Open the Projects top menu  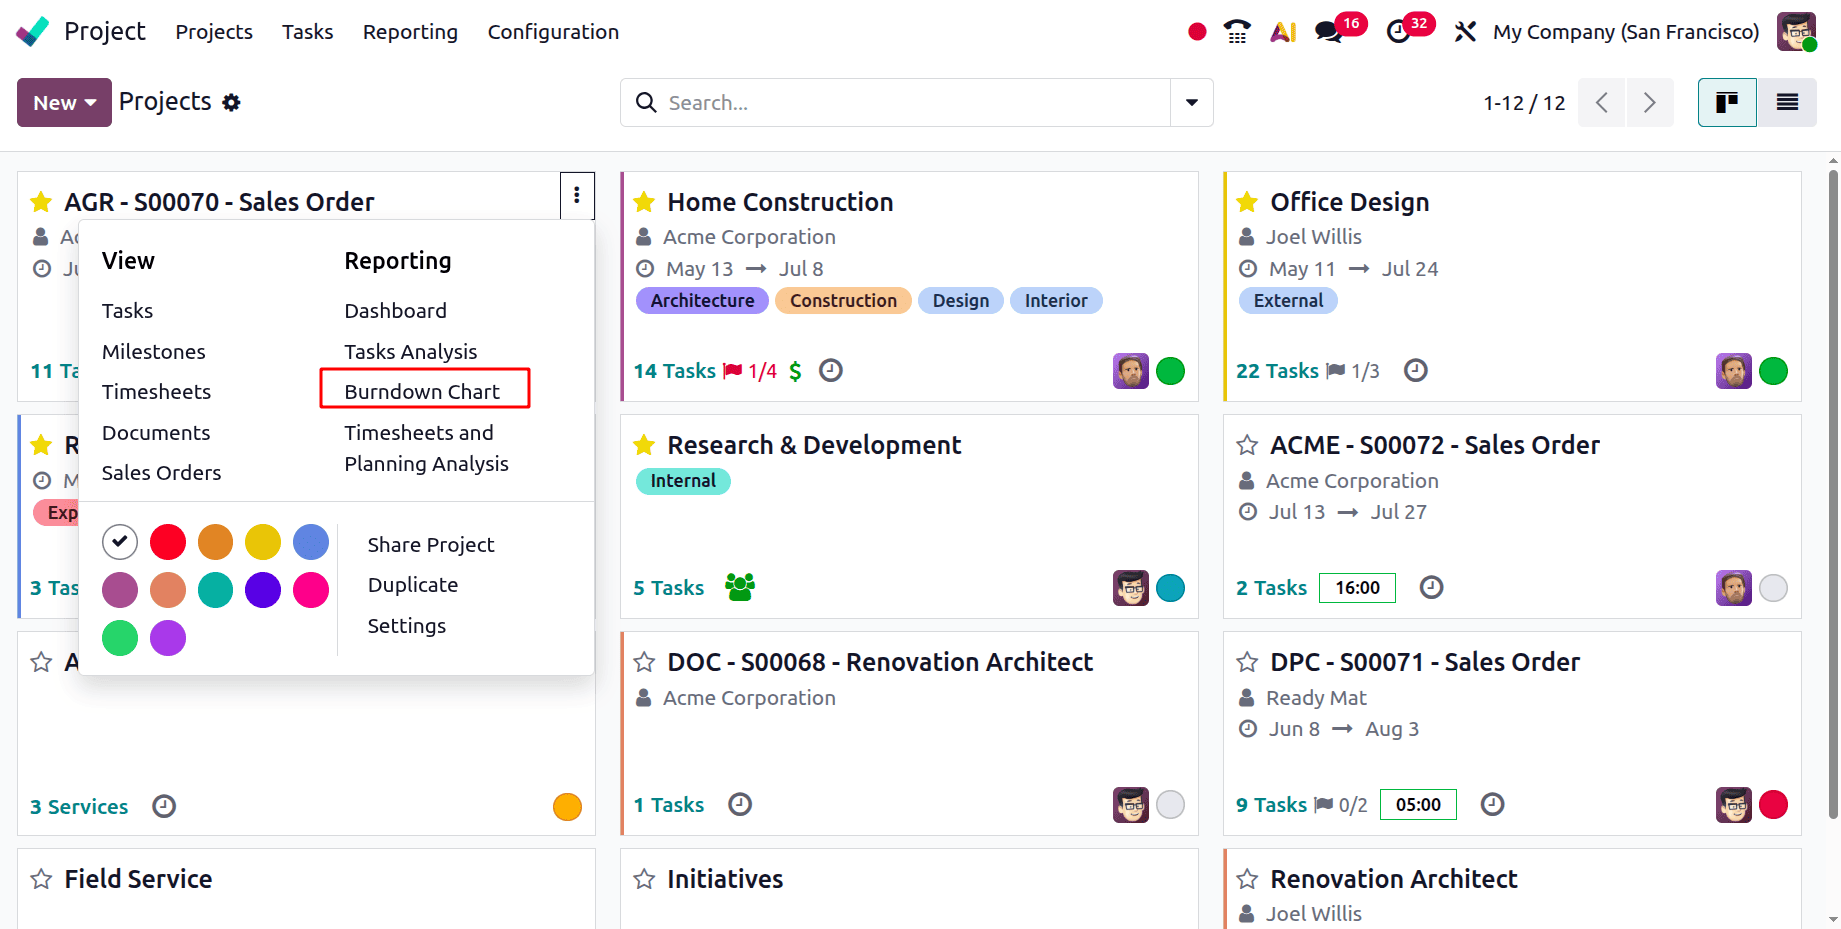[x=214, y=32]
